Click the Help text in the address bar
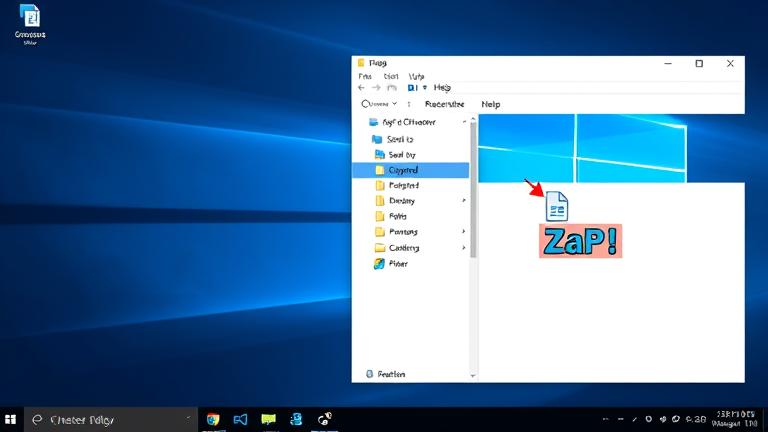 tap(442, 88)
